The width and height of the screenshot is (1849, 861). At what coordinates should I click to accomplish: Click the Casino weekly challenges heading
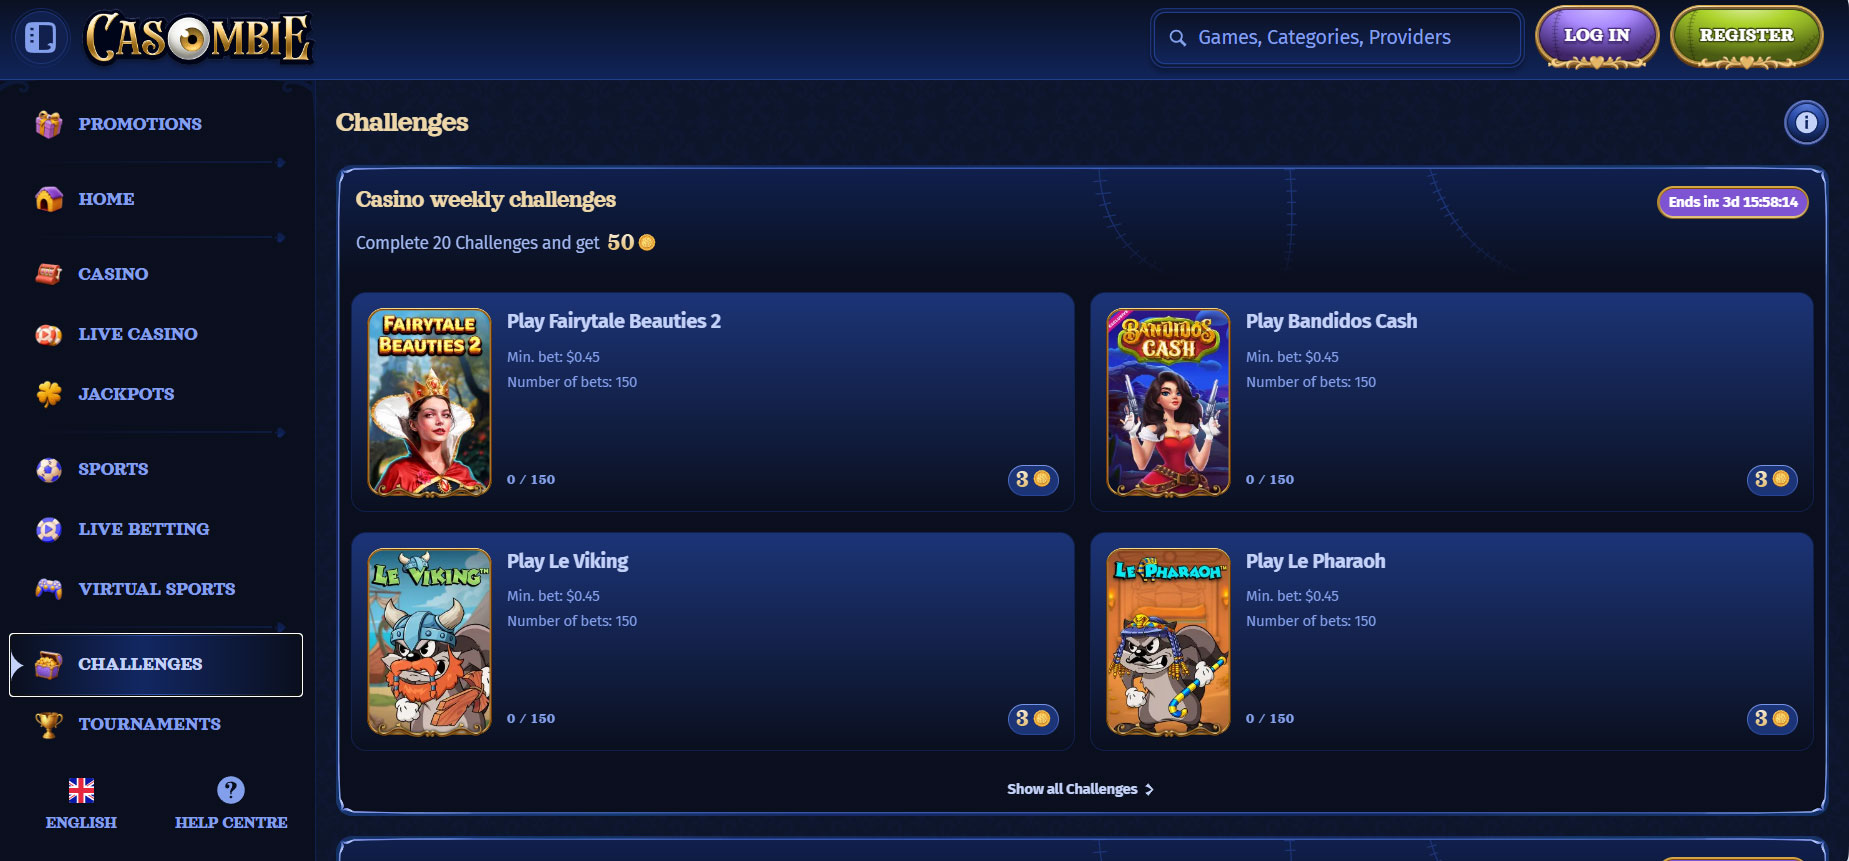[x=486, y=199]
